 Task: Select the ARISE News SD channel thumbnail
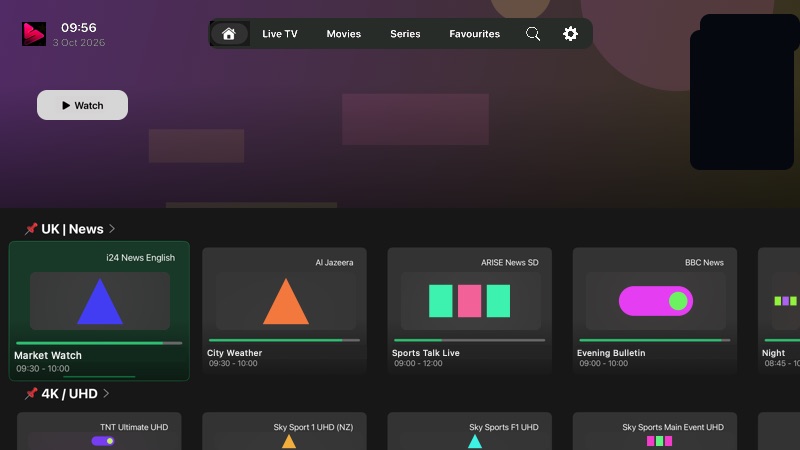click(x=470, y=301)
